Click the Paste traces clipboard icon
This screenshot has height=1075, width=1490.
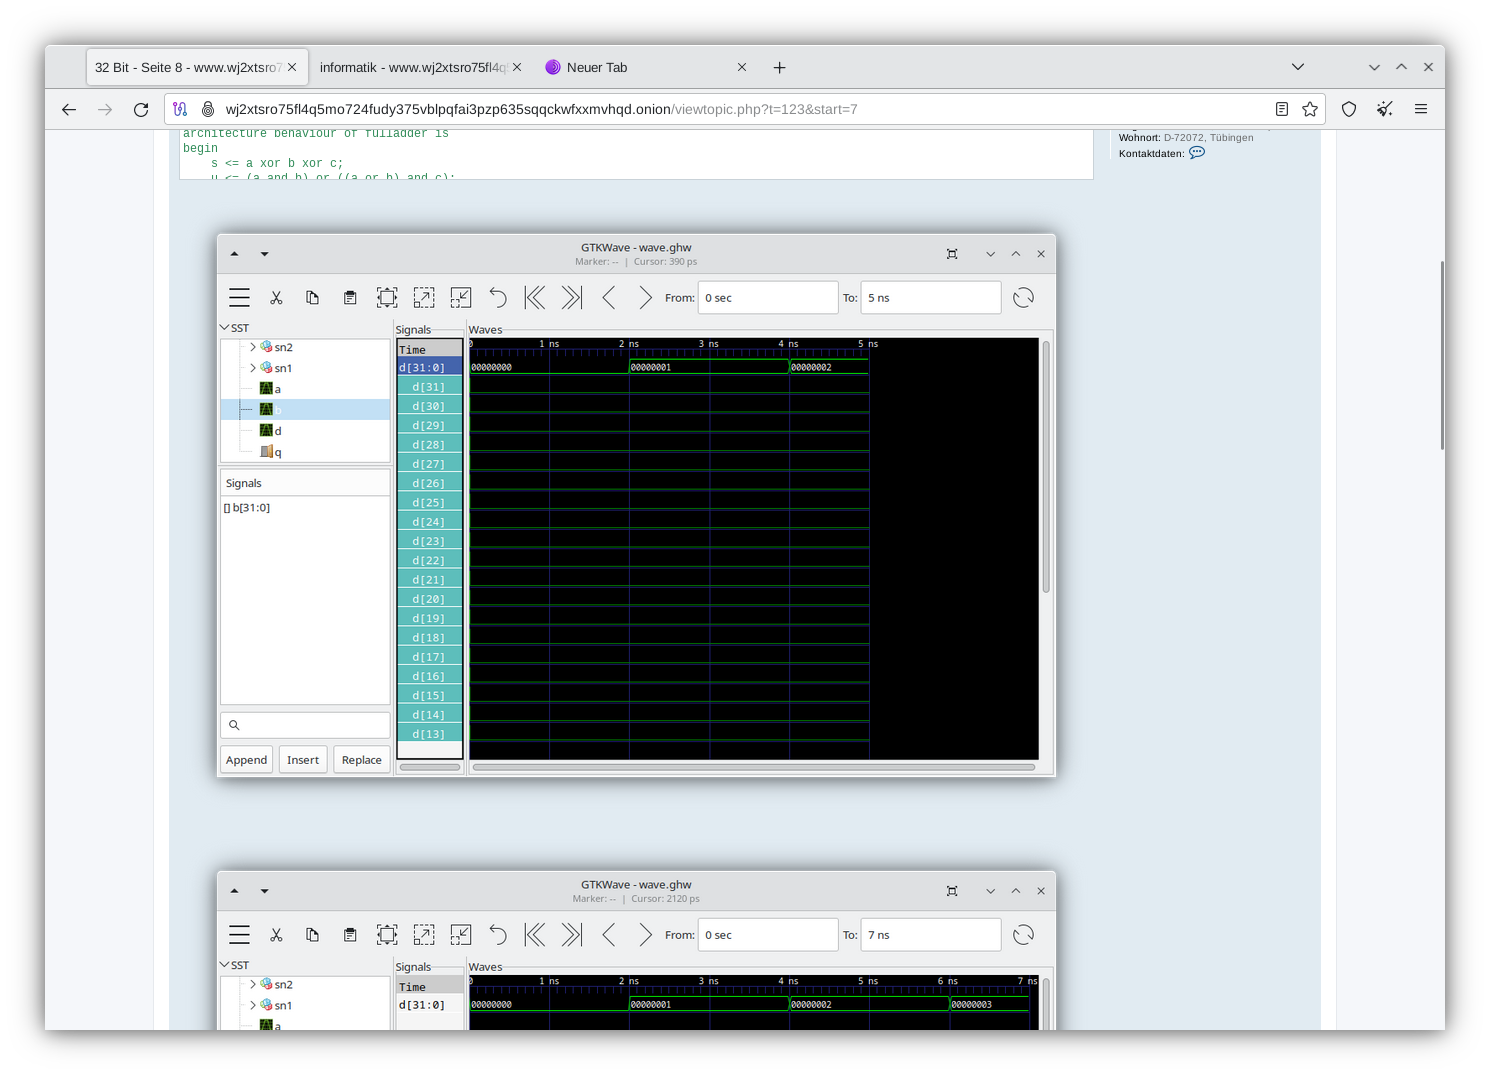point(350,297)
